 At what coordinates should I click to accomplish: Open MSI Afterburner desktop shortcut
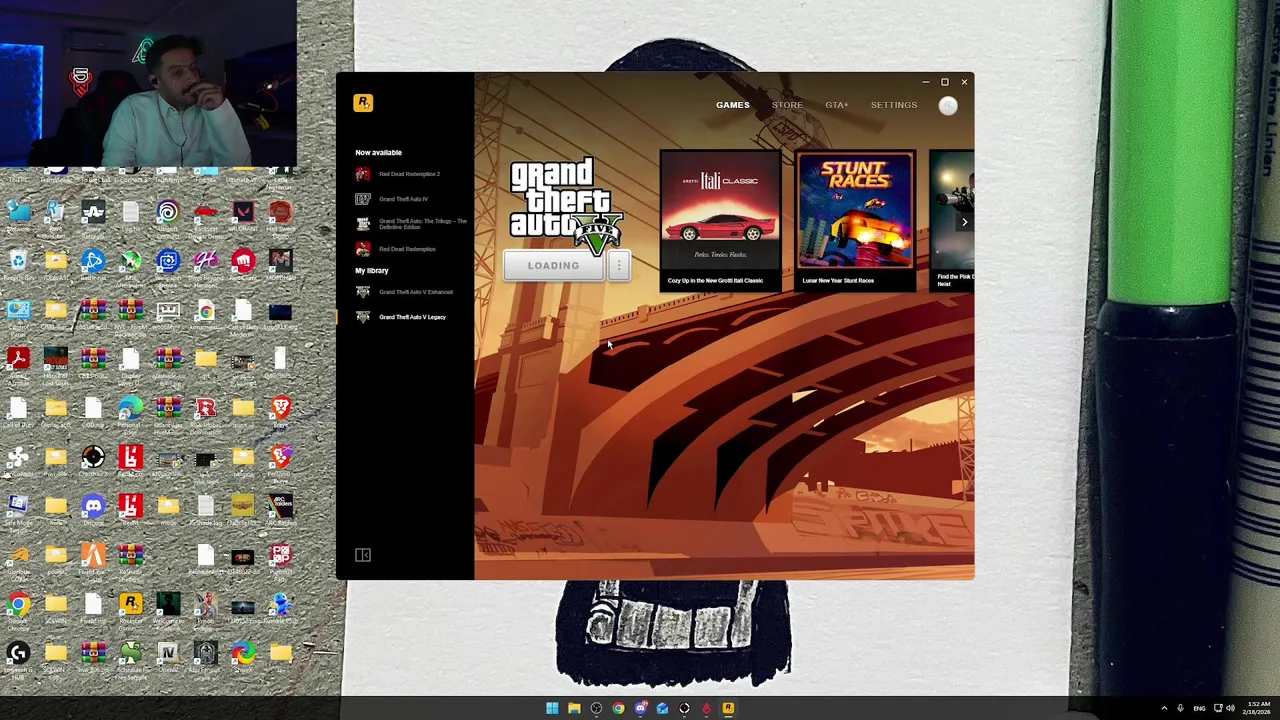click(x=131, y=266)
